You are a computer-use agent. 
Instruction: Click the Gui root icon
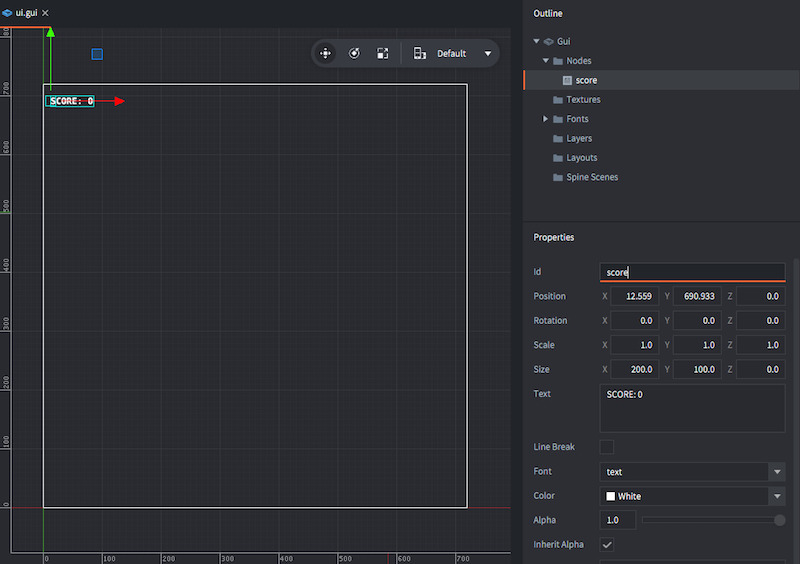click(x=548, y=41)
